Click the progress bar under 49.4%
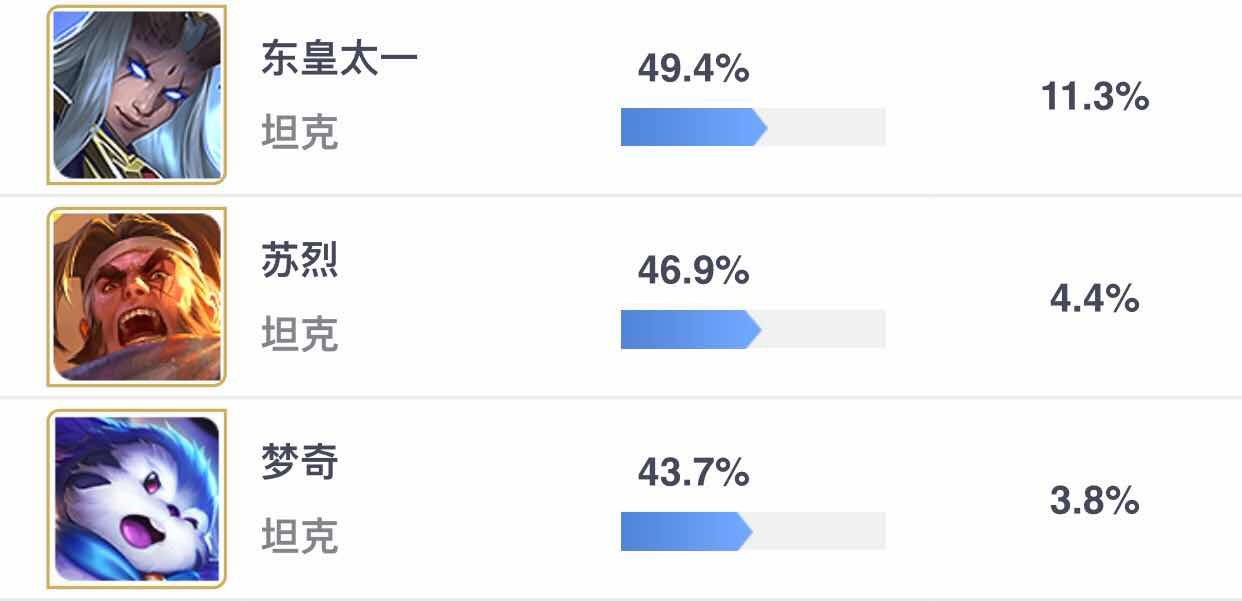 (x=753, y=127)
